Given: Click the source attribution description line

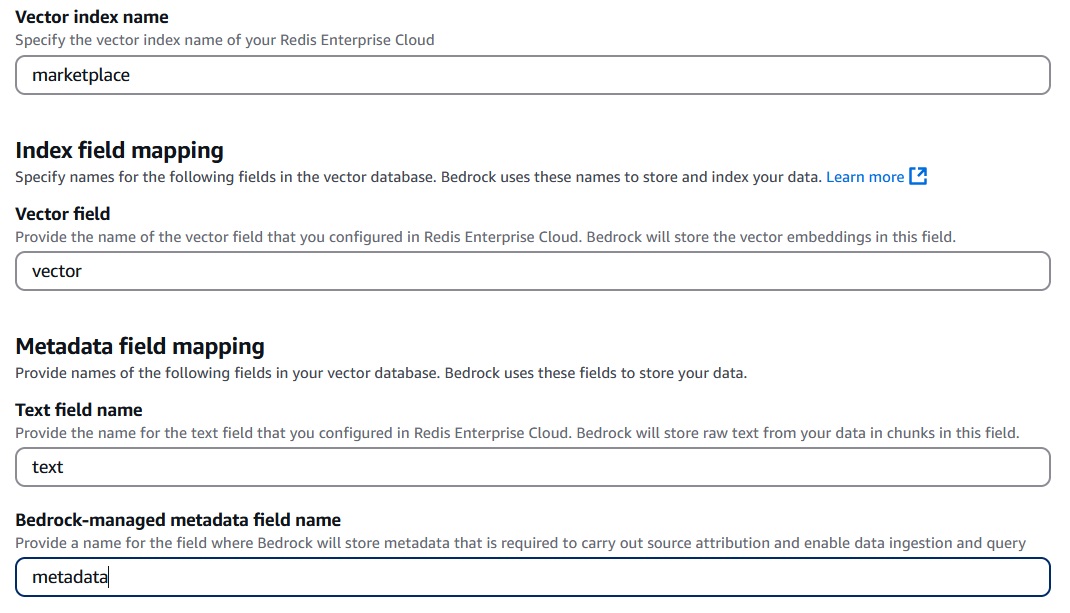Looking at the screenshot, I should (520, 542).
